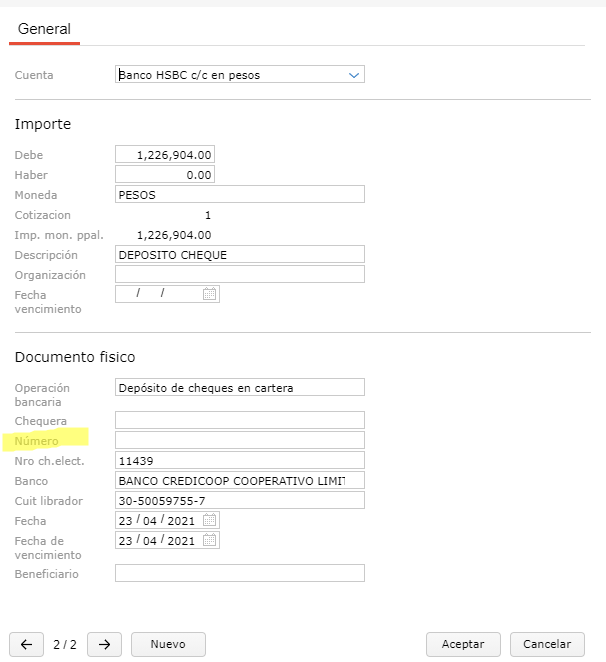The height and width of the screenshot is (662, 606).
Task: Open calendar icon for Fecha vencimiento in Importe
Action: (x=209, y=294)
